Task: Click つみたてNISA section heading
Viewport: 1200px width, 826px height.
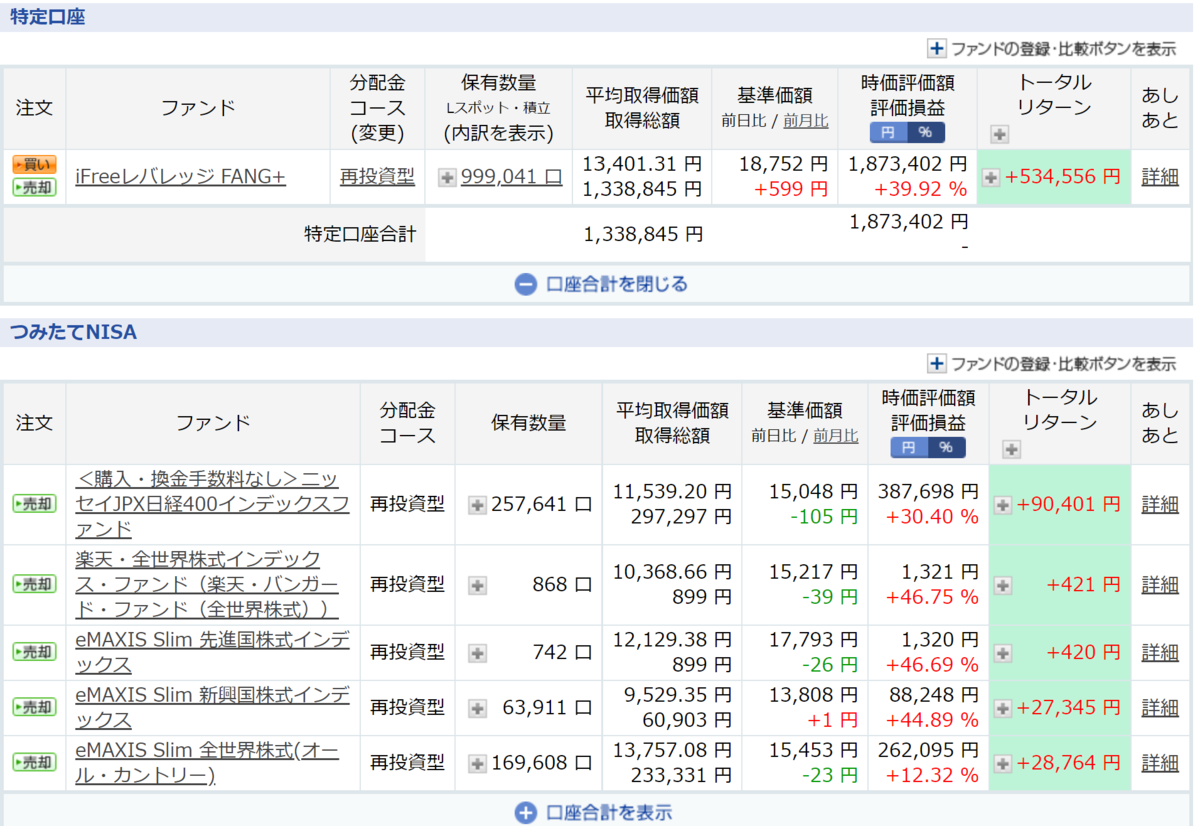Action: [73, 332]
